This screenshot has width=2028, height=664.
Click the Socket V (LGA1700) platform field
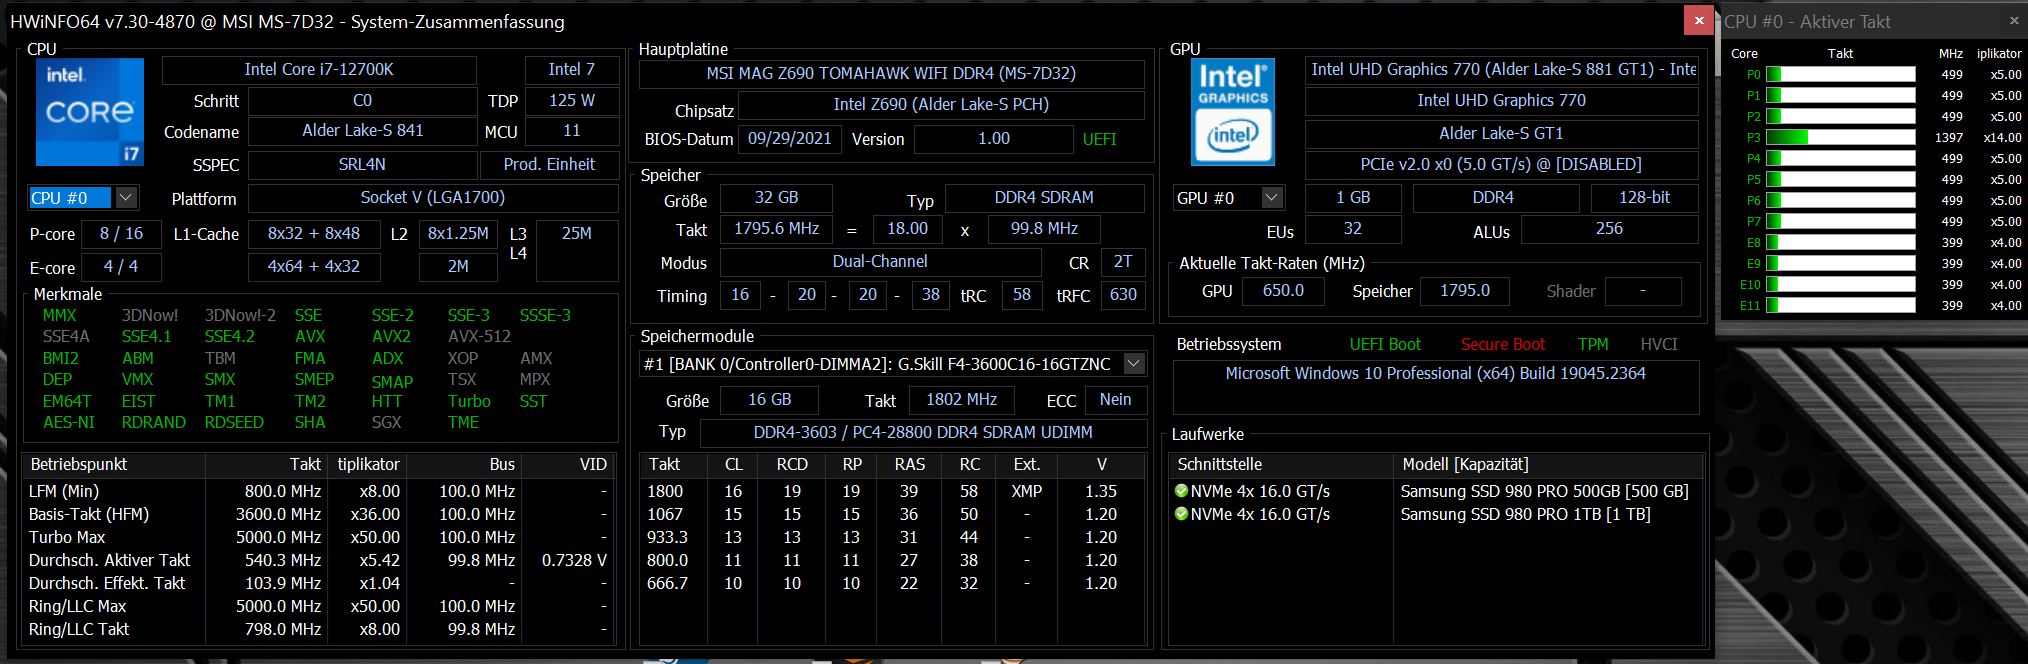[433, 198]
